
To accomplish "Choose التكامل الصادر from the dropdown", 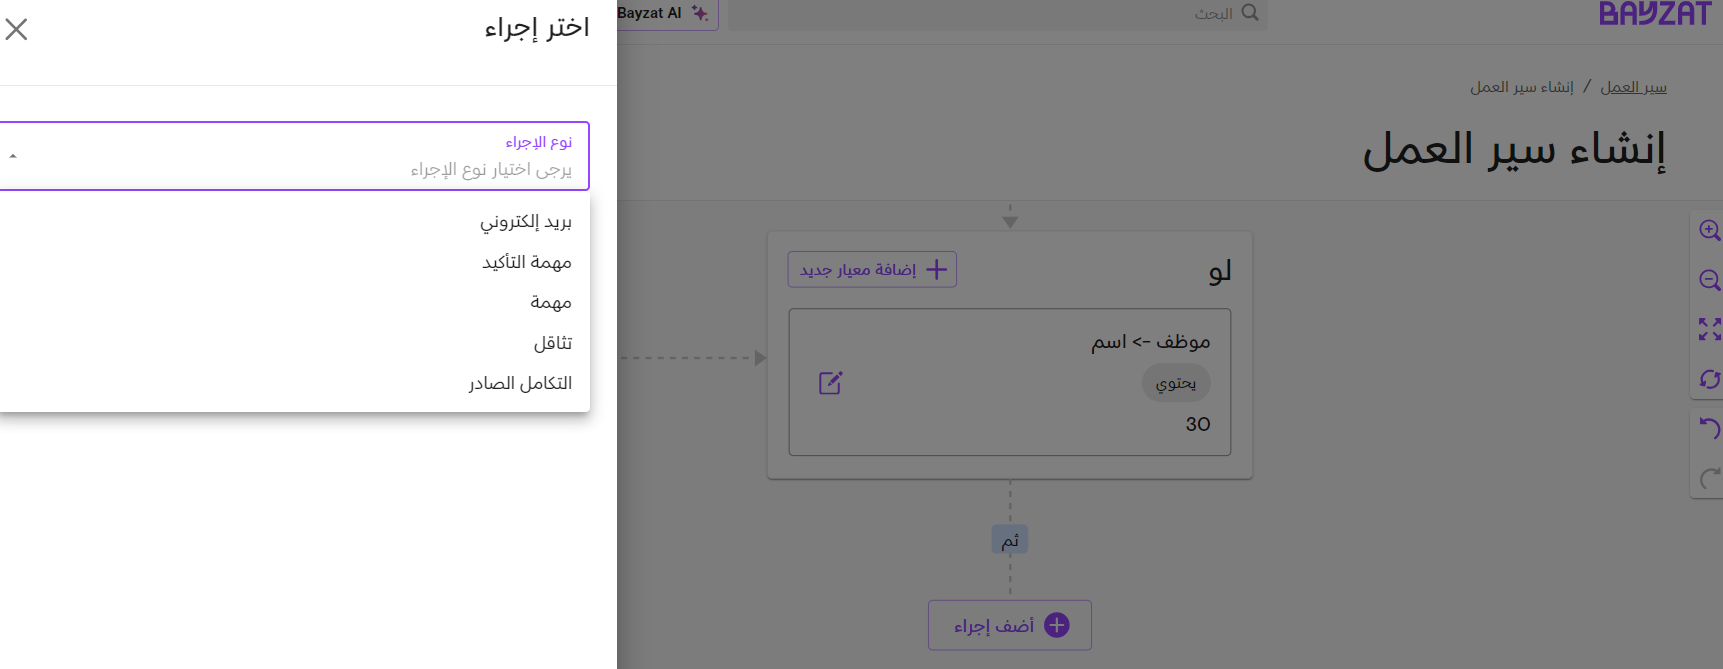I will (520, 383).
